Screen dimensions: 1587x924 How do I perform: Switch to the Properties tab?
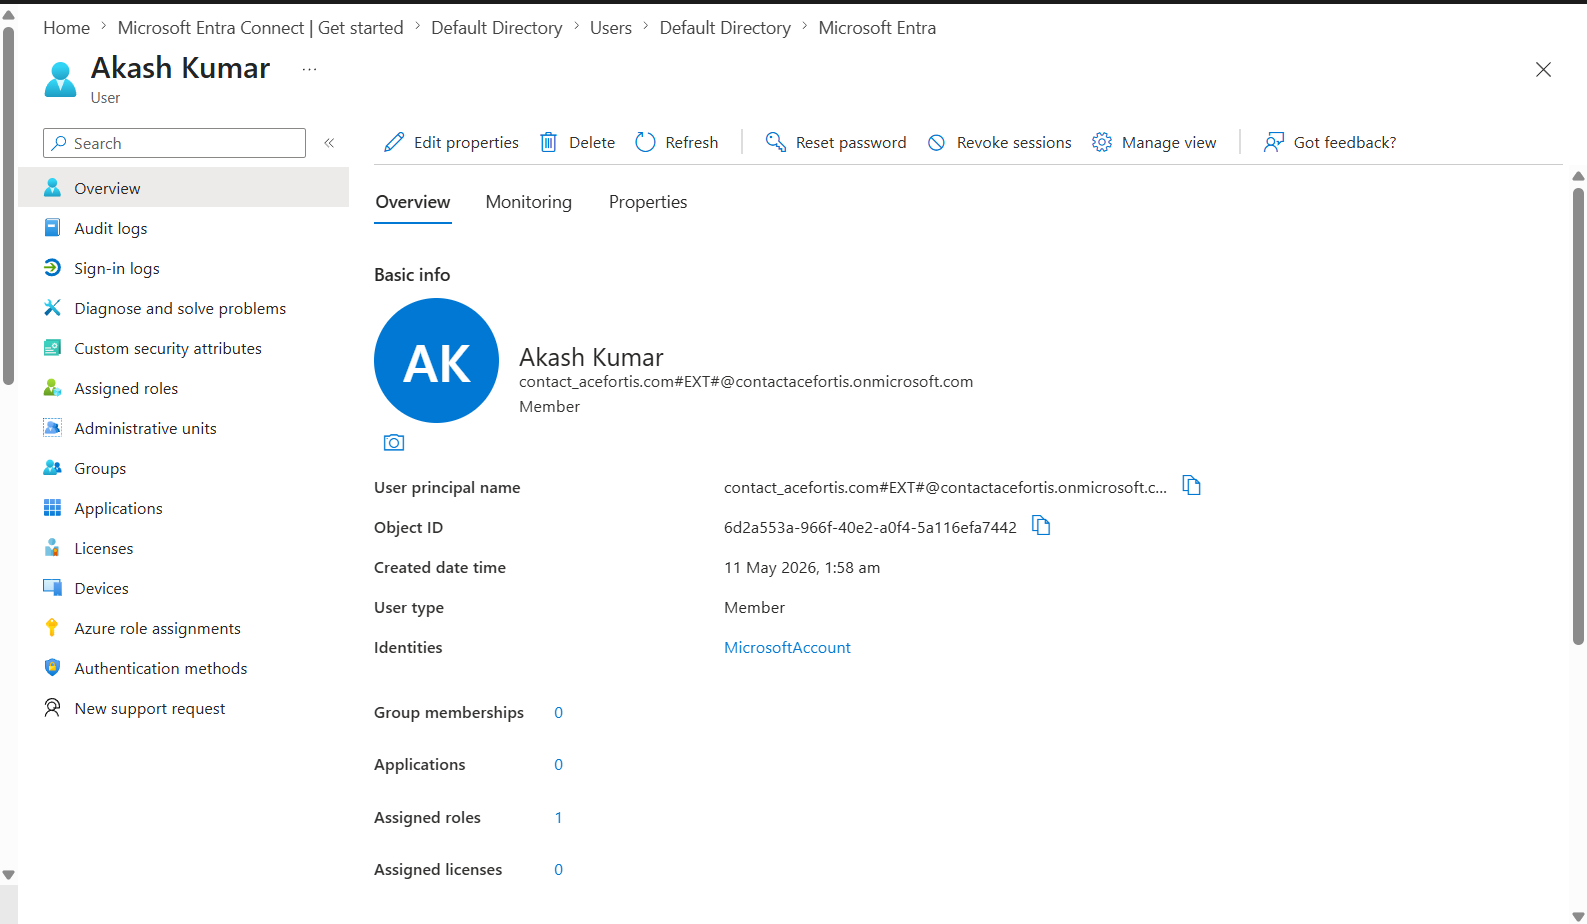pos(648,202)
